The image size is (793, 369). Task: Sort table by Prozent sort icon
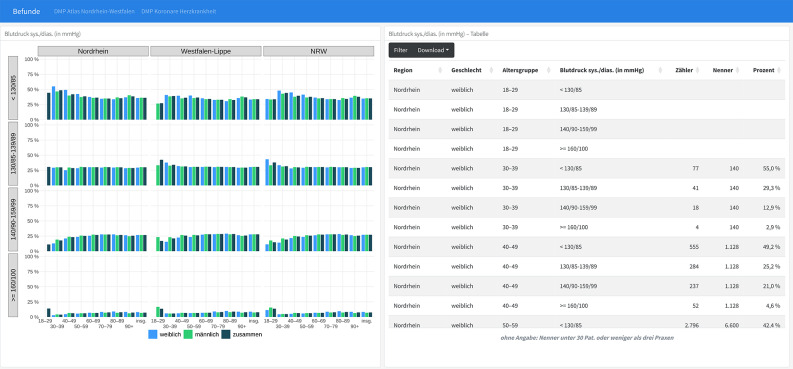[779, 70]
